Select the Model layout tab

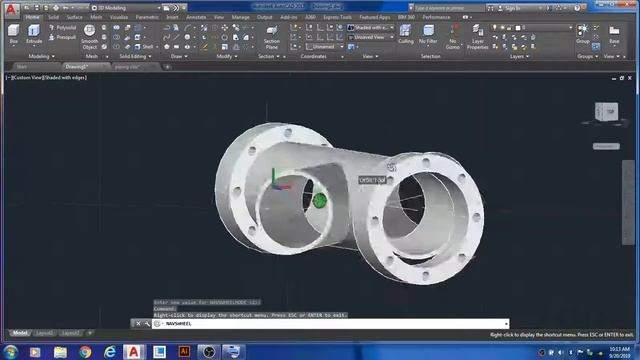(x=20, y=333)
